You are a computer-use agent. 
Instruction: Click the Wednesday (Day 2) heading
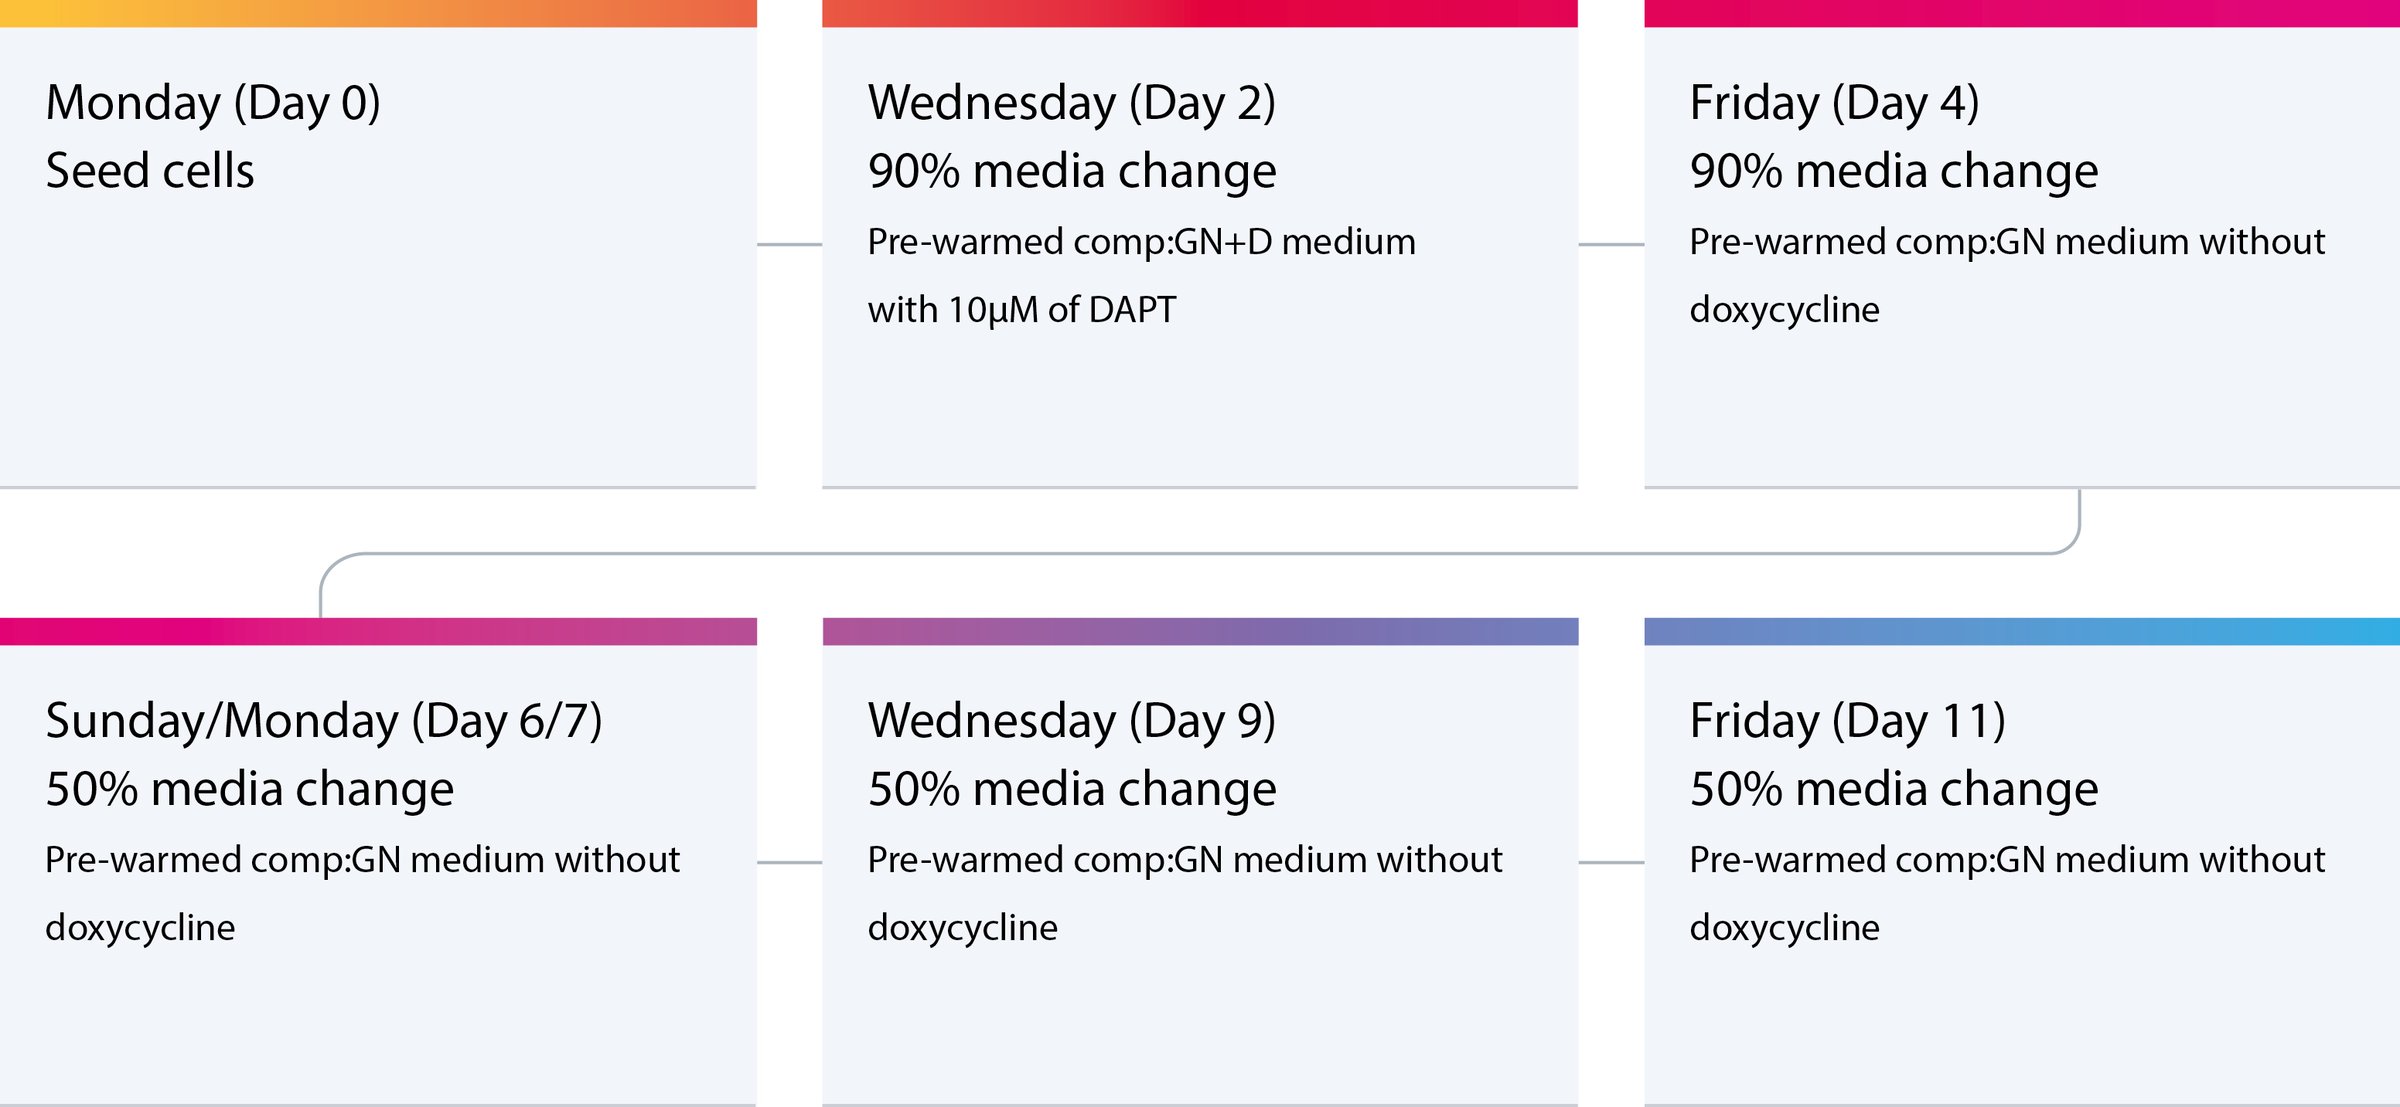tap(1071, 104)
